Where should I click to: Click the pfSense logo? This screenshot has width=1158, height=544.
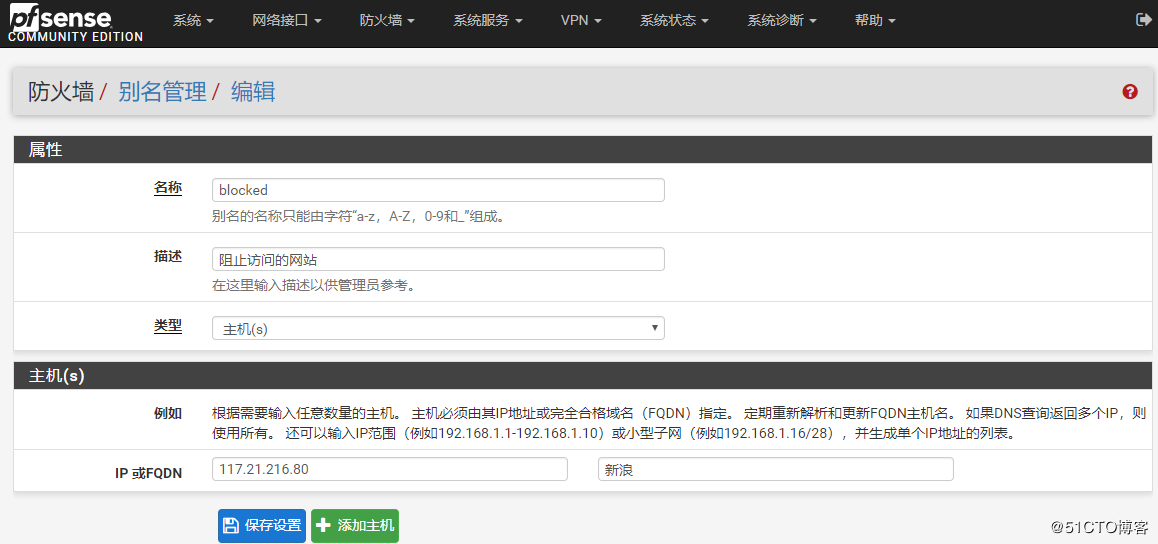tap(75, 24)
